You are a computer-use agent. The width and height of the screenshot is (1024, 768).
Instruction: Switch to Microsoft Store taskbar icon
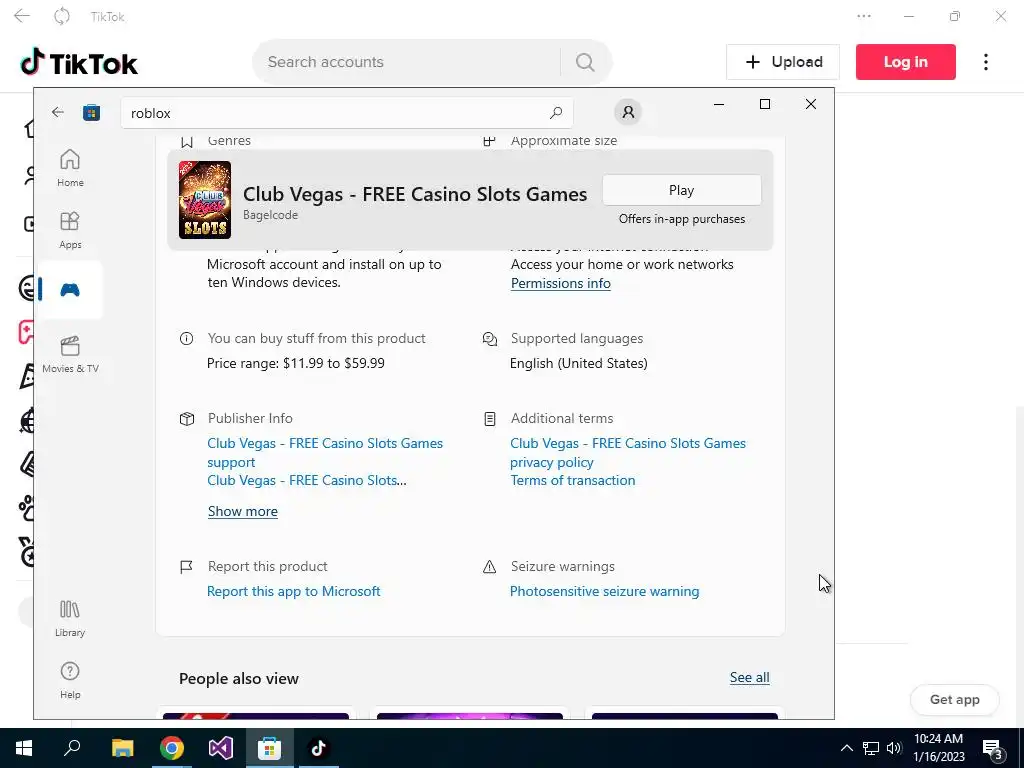pos(269,748)
